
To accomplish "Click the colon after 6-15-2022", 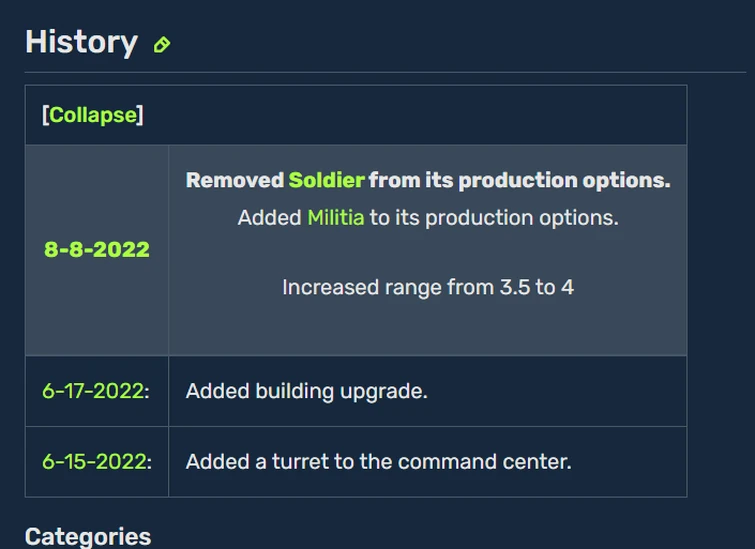I will tap(149, 462).
